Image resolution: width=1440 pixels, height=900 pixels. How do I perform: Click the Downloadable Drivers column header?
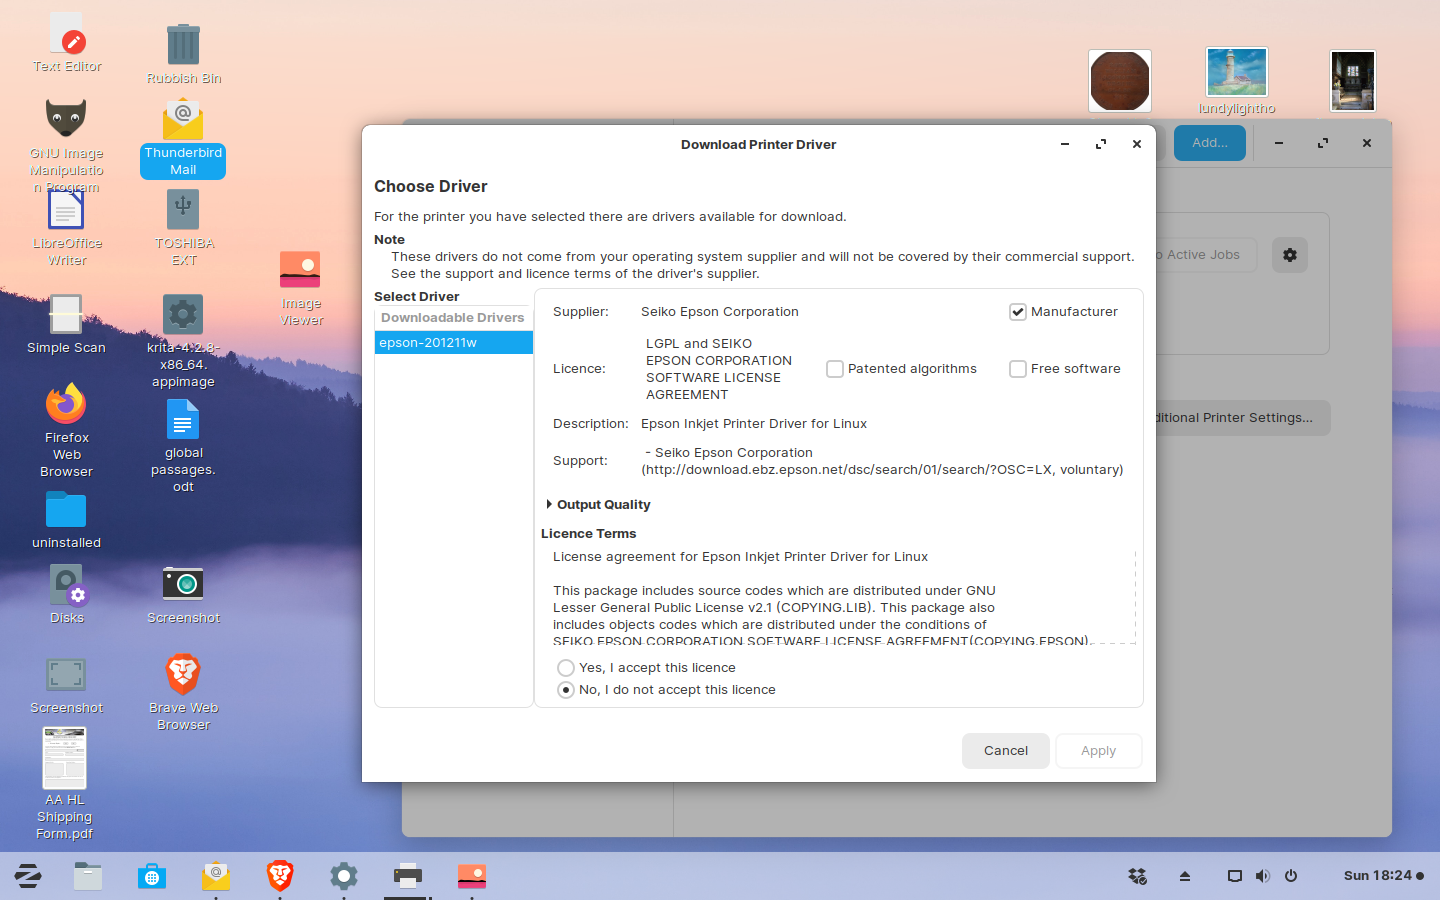coord(453,318)
